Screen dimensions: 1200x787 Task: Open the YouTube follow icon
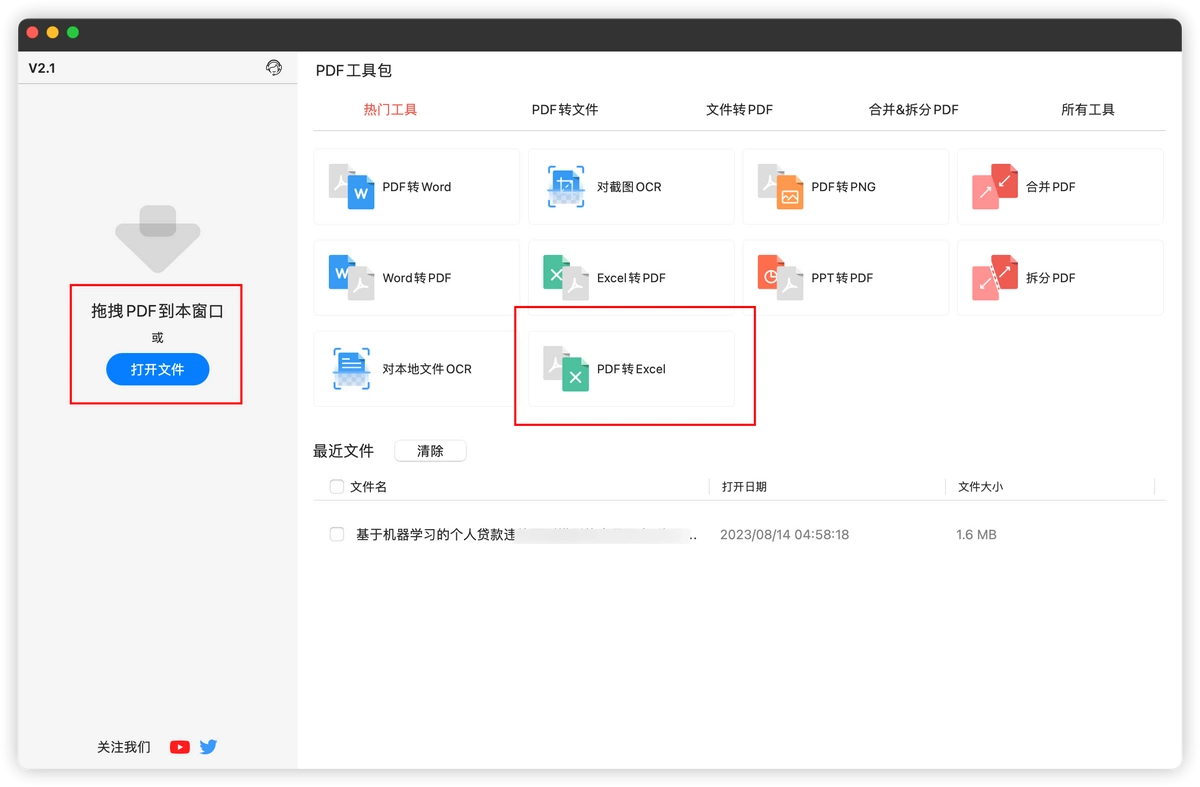(x=180, y=747)
